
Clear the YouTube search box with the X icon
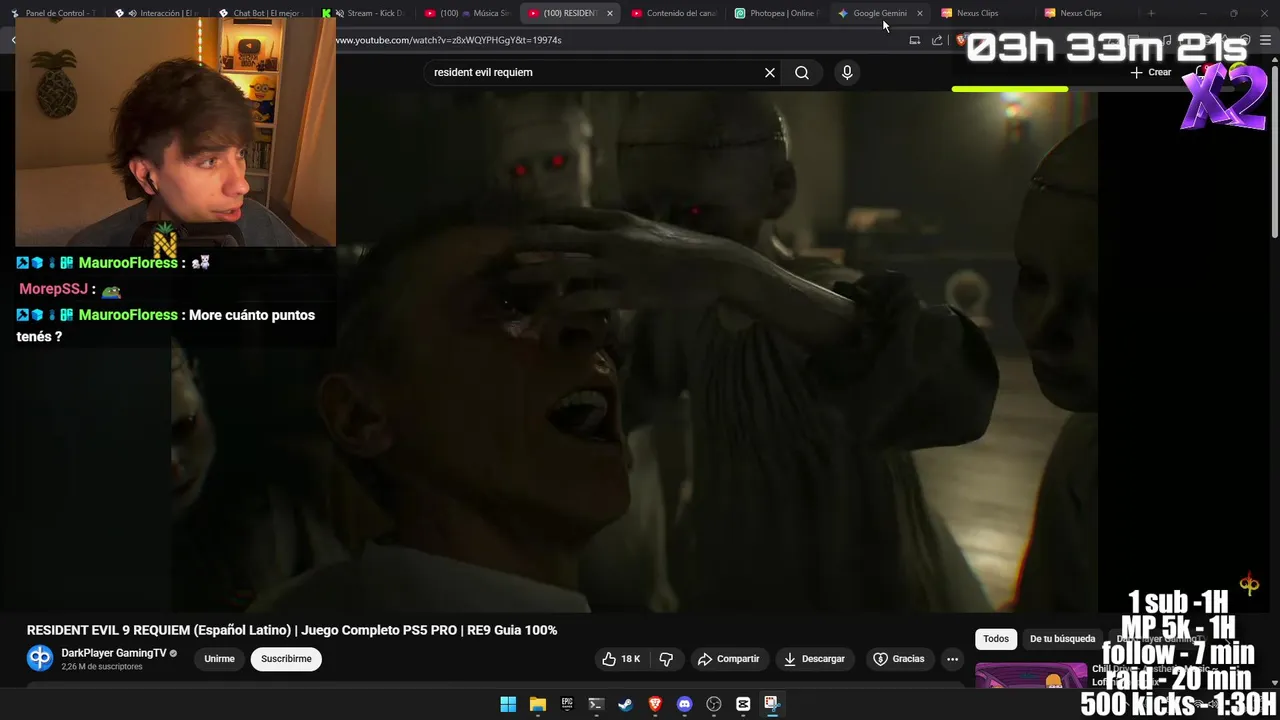click(x=770, y=72)
